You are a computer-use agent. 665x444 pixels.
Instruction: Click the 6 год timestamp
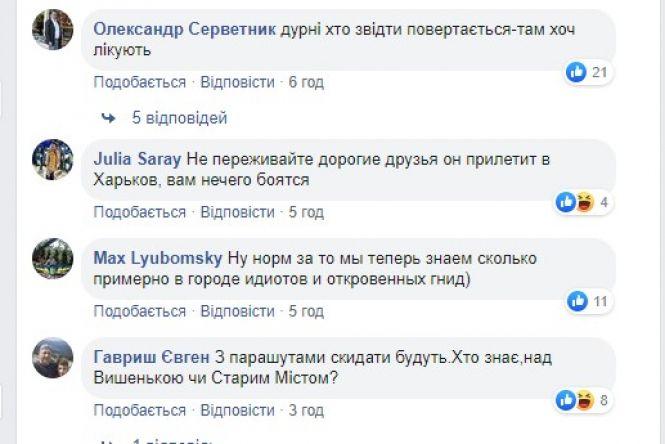[x=307, y=82]
